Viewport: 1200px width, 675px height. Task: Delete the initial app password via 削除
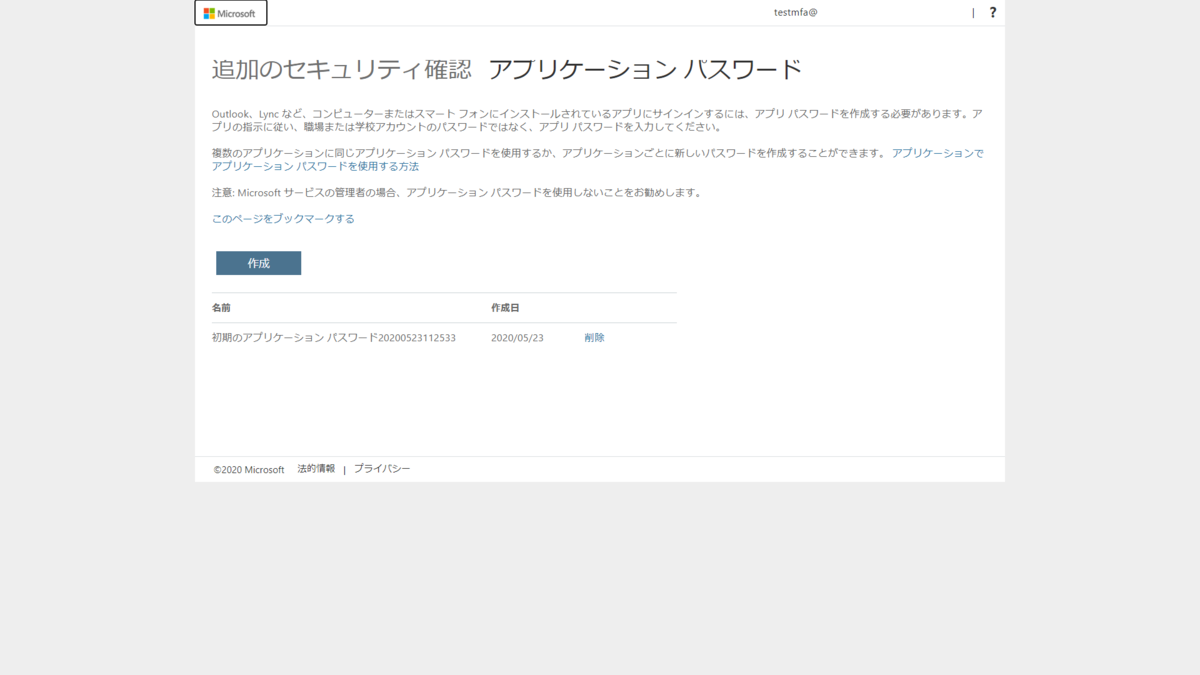pyautogui.click(x=594, y=338)
